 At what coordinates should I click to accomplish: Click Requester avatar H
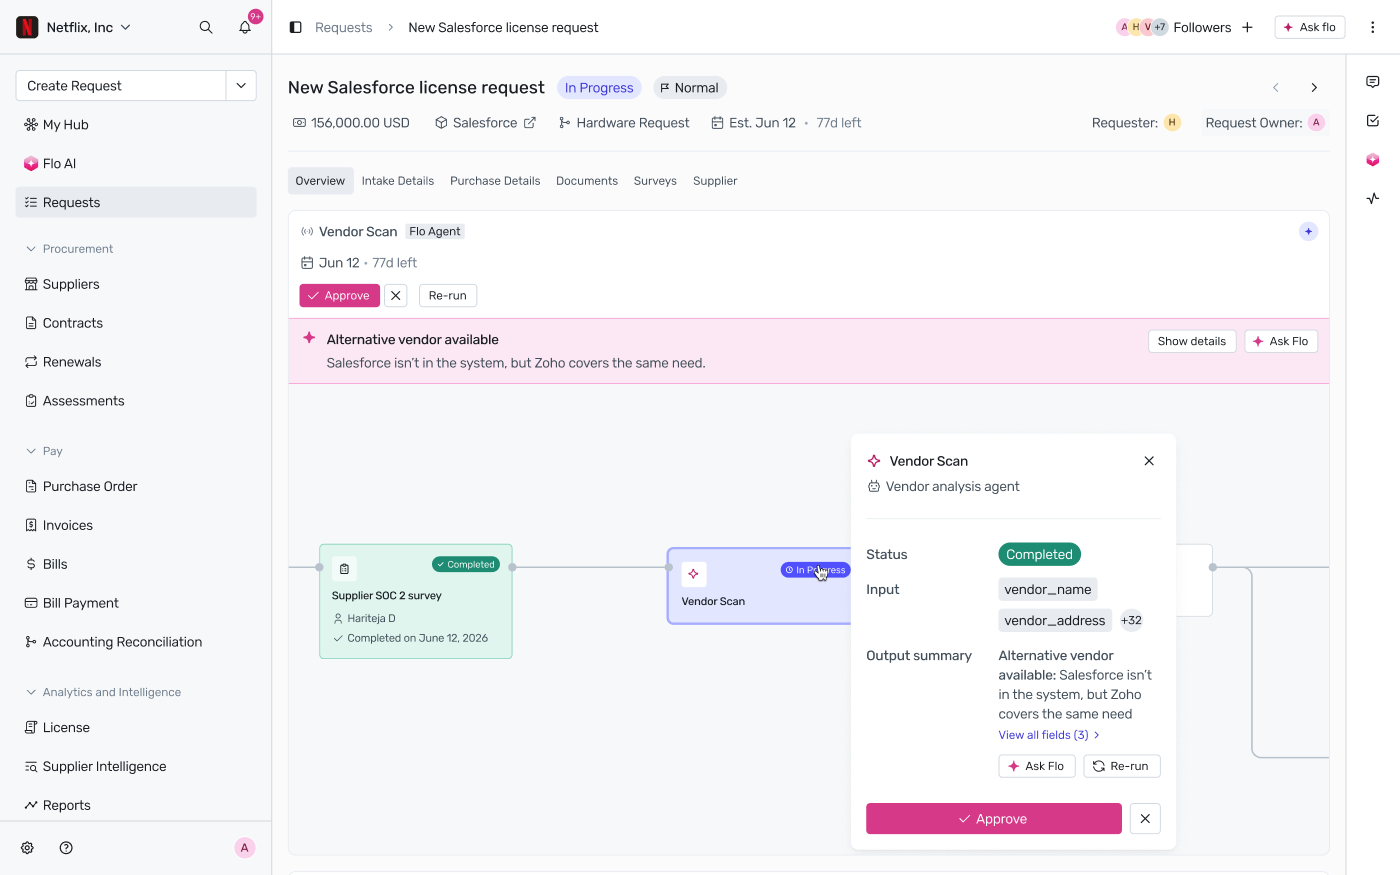click(x=1172, y=123)
